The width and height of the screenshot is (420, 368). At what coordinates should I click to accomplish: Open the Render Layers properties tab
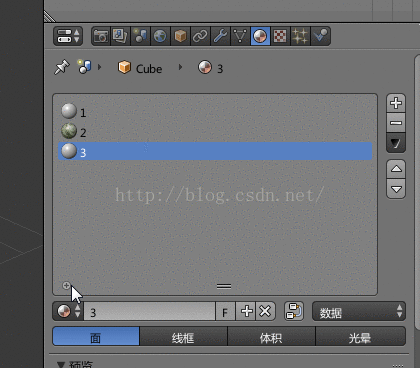(120, 36)
